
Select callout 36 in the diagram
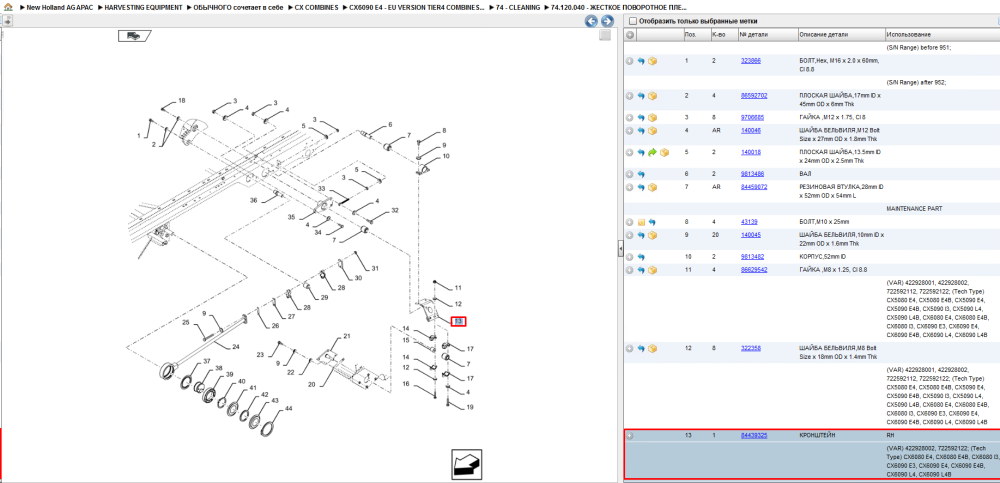click(x=253, y=200)
